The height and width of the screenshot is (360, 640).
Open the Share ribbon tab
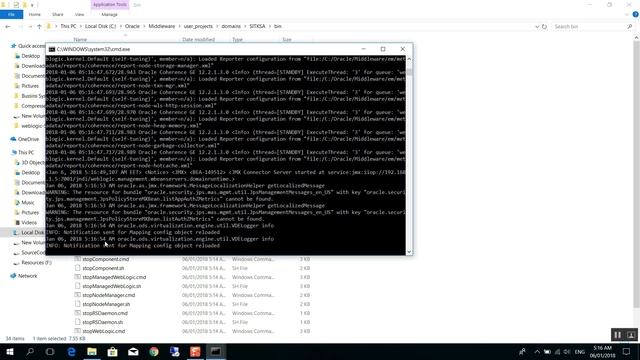58,14
